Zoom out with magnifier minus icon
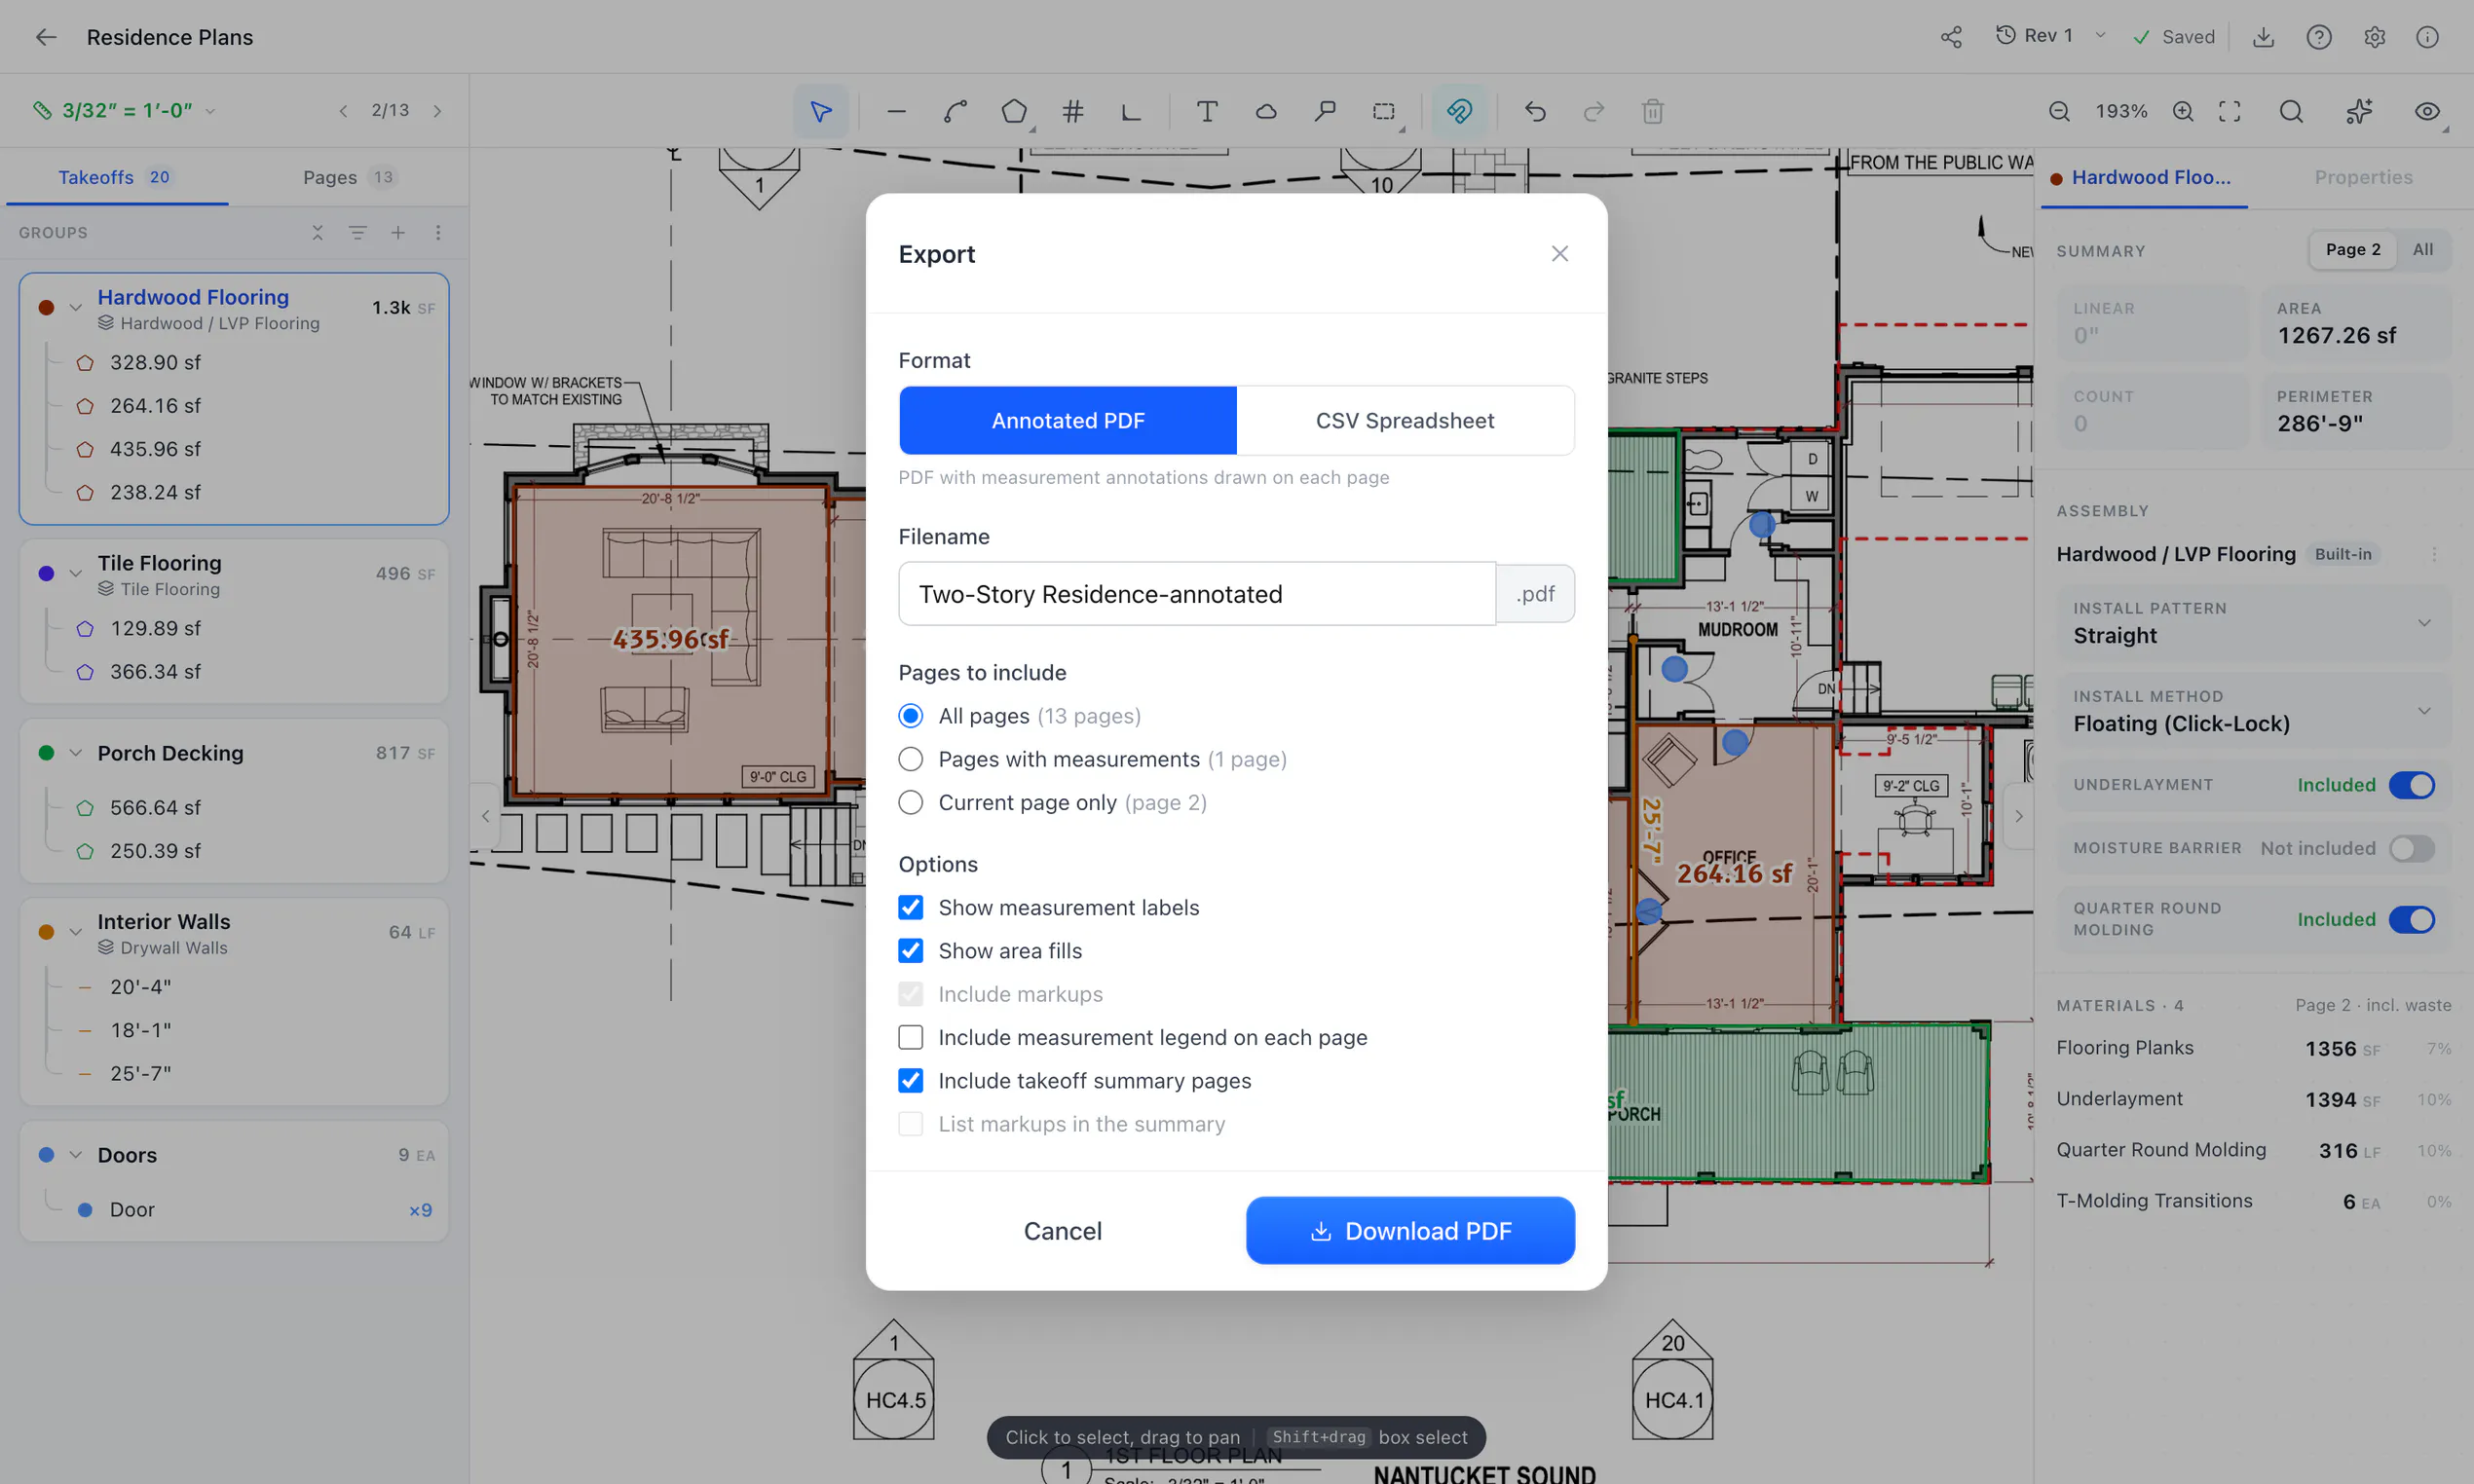 (x=2059, y=111)
